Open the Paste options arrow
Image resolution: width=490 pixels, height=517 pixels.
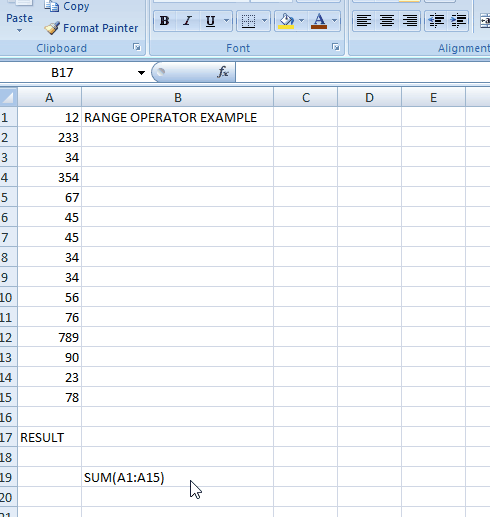[19, 31]
